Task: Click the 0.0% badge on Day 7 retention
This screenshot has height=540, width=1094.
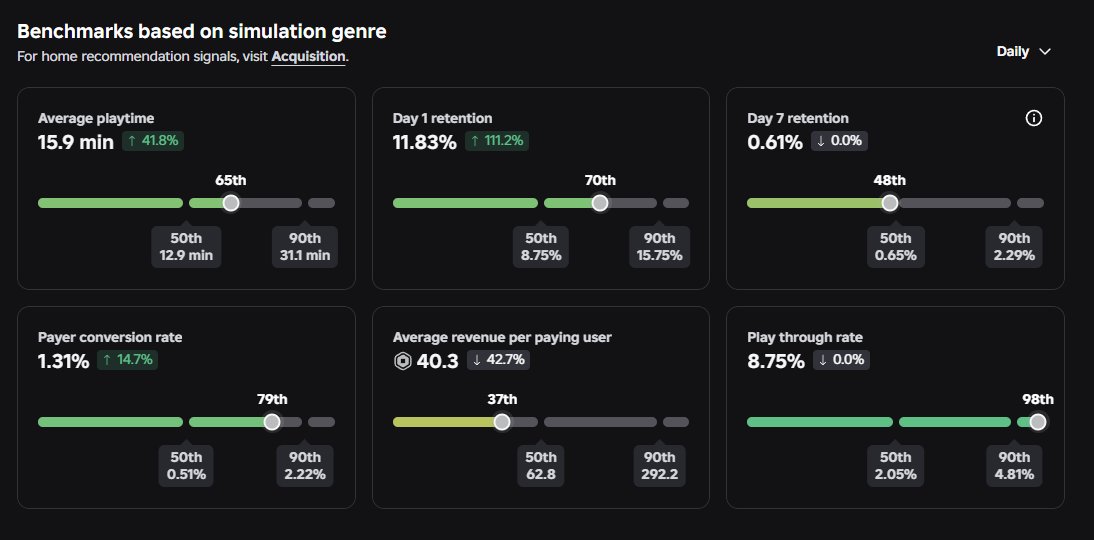Action: 839,141
